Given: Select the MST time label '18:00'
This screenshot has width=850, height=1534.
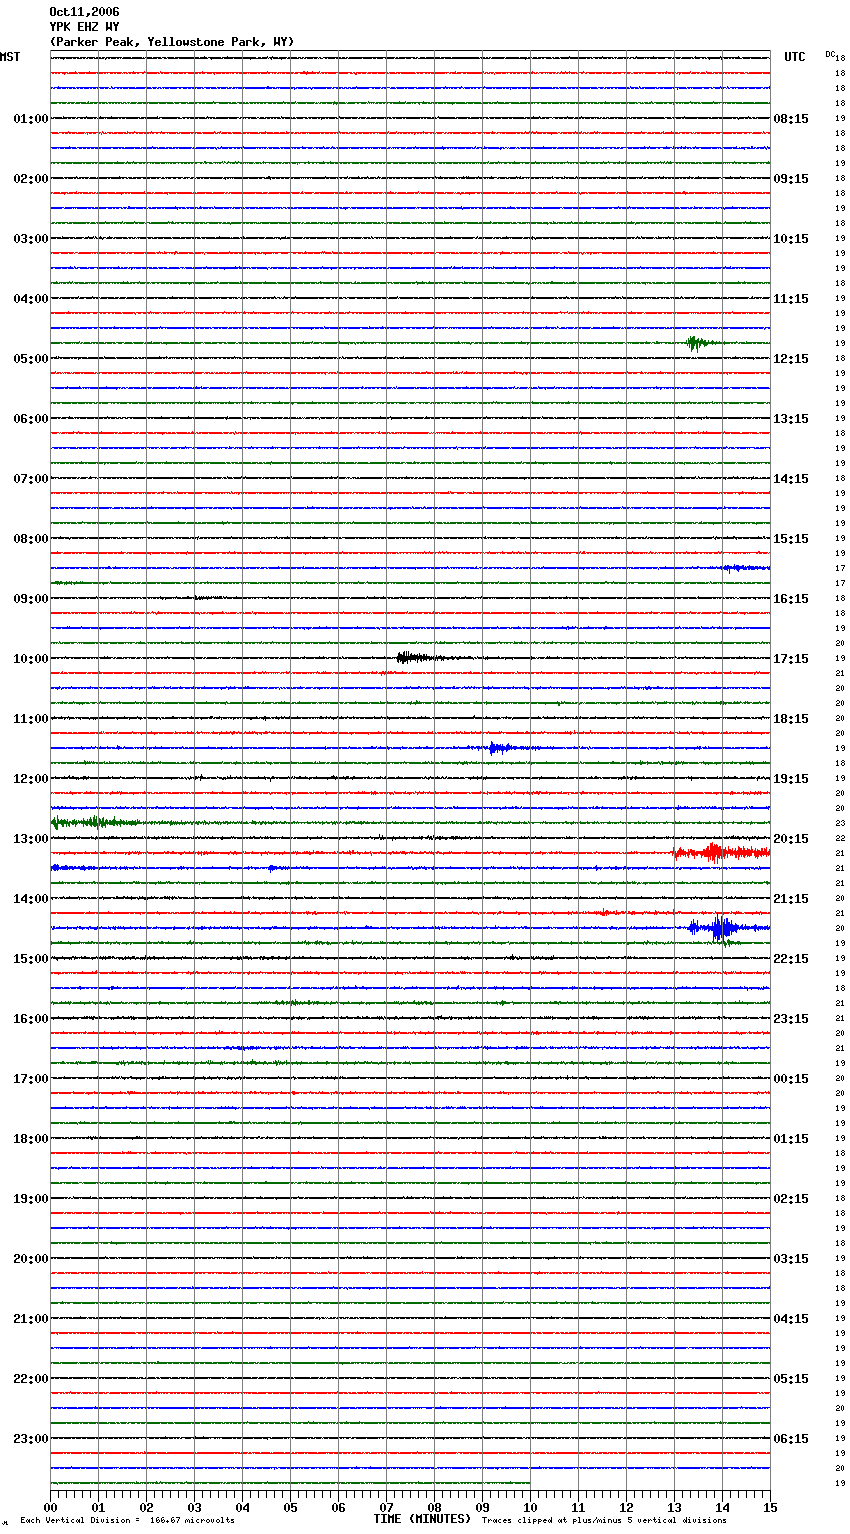Looking at the screenshot, I should point(31,1139).
